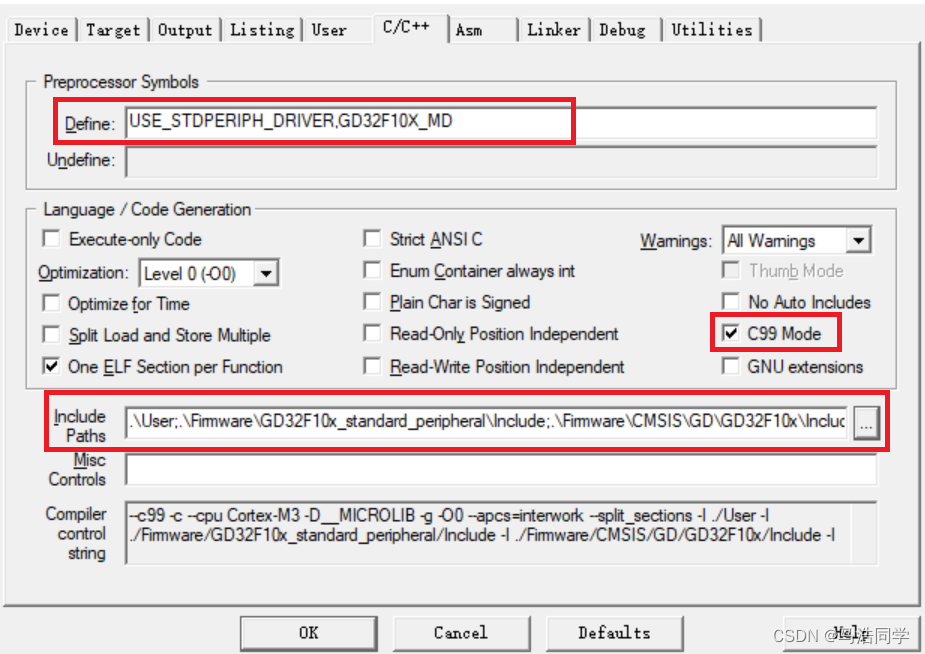Image resolution: width=925 pixels, height=654 pixels.
Task: Switch to the Device tab
Action: [x=41, y=30]
